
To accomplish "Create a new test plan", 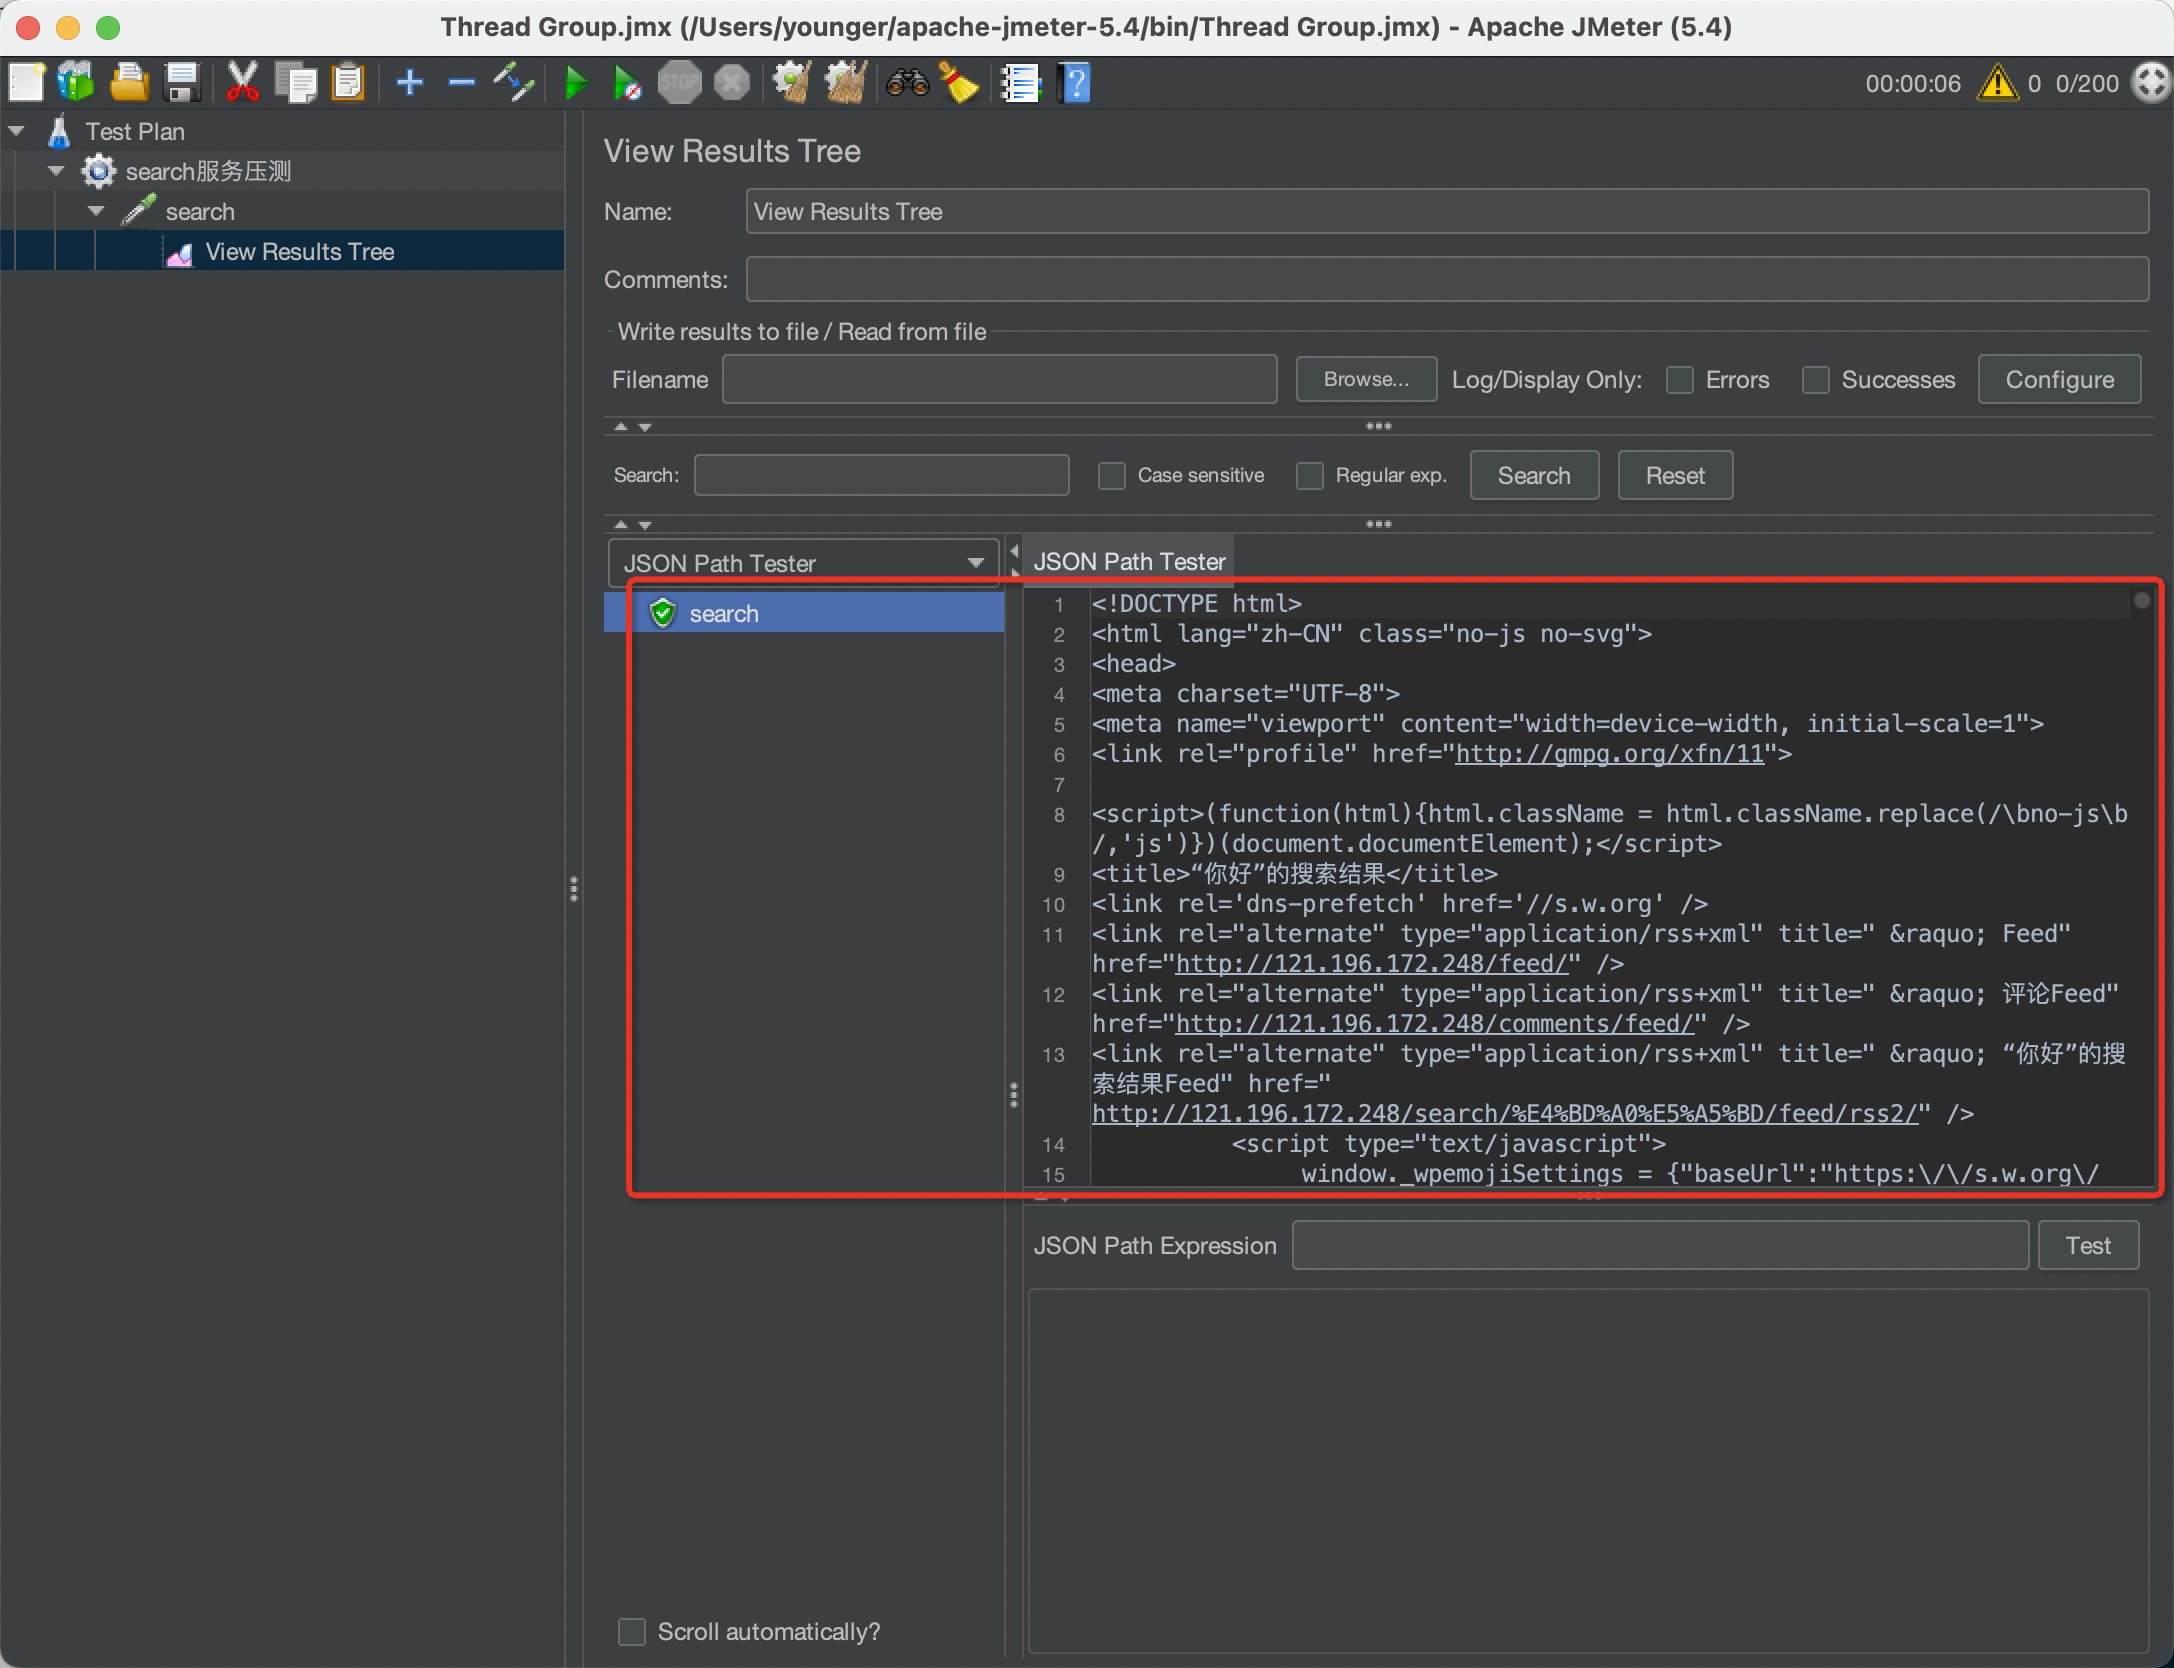I will (x=26, y=83).
